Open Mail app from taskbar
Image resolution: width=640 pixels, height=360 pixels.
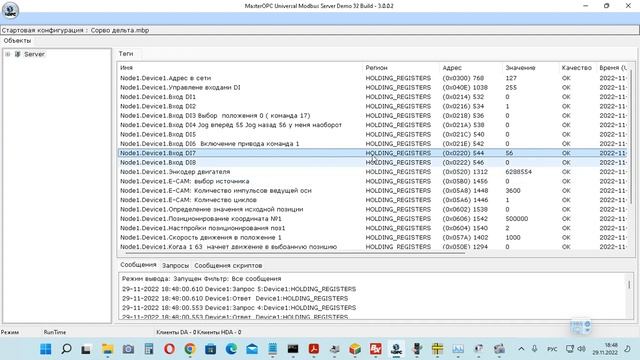pyautogui.click(x=252, y=349)
